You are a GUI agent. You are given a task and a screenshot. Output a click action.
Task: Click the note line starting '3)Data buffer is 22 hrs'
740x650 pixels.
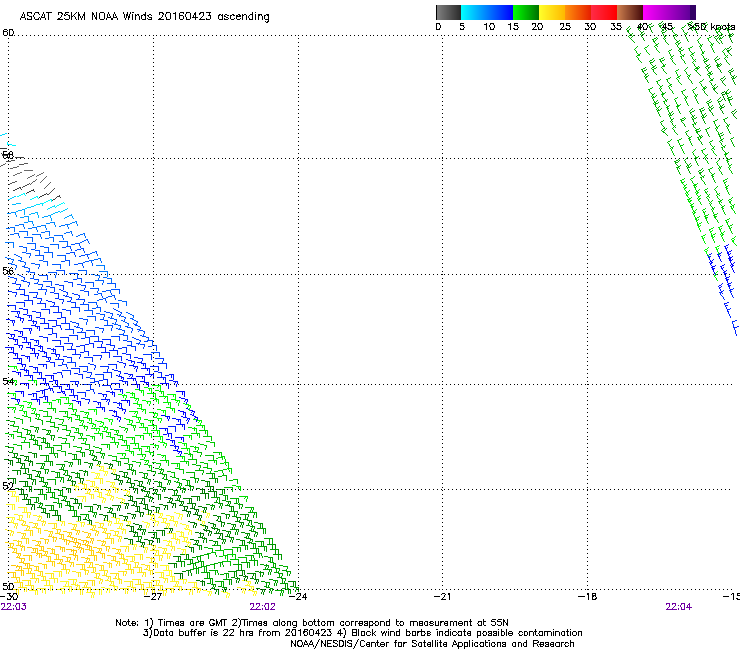362,633
